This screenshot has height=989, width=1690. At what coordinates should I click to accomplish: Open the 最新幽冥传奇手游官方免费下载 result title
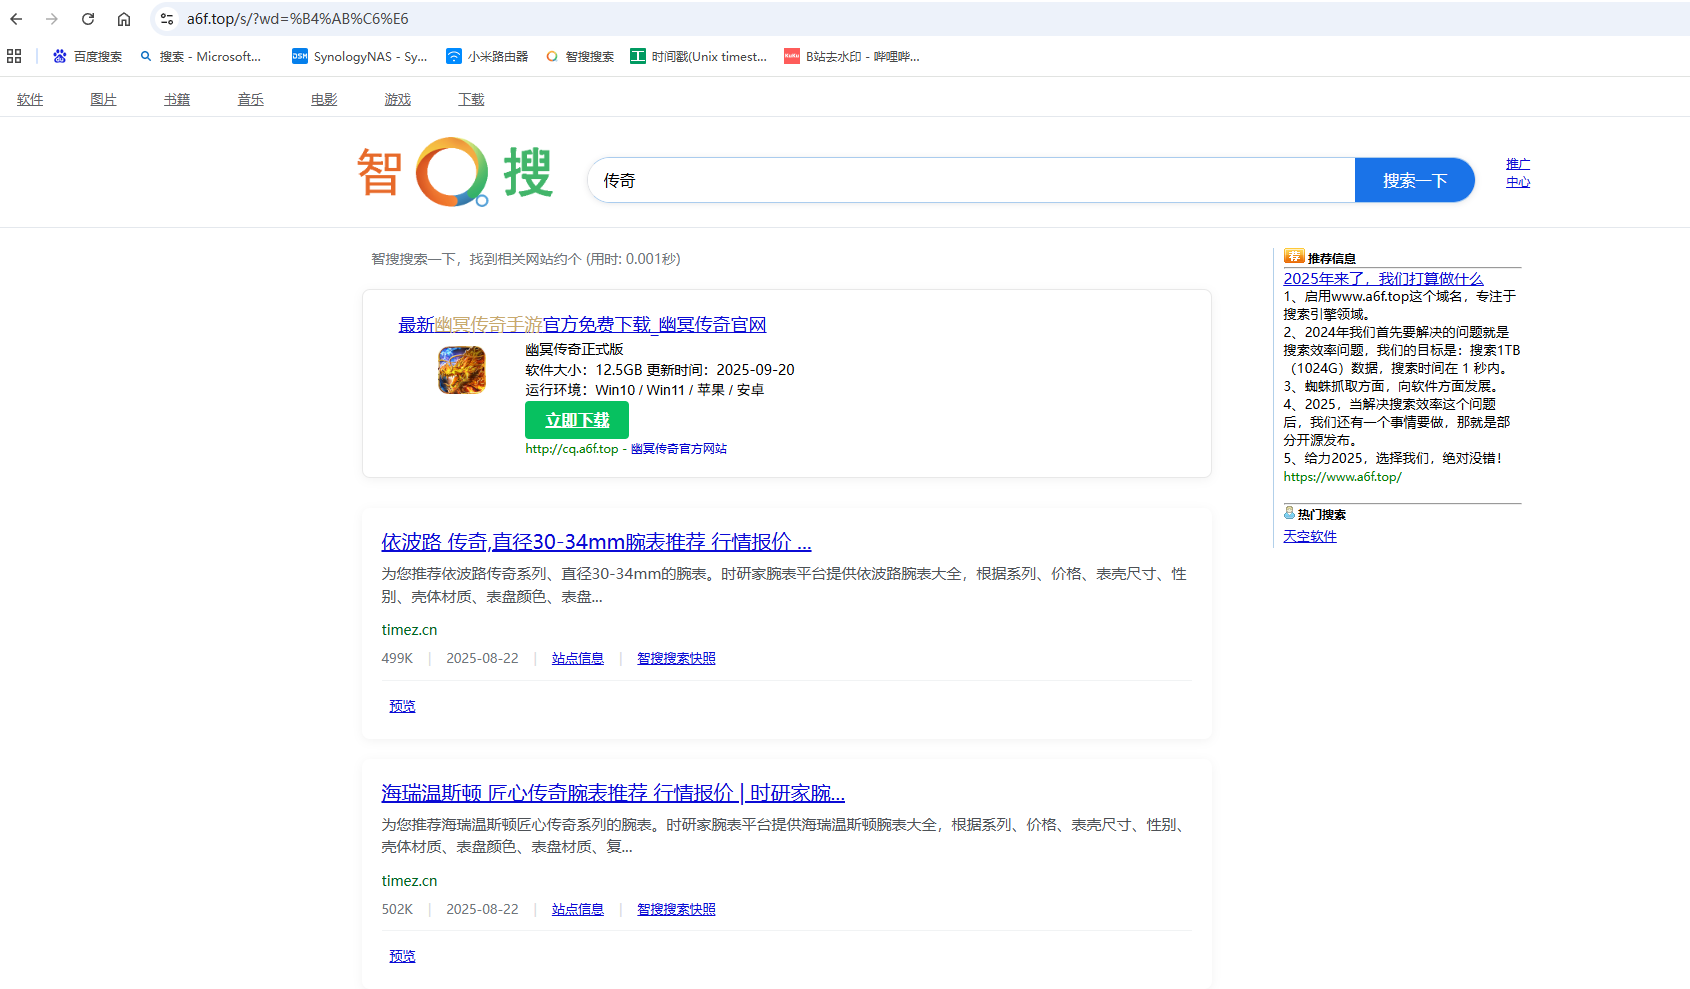tap(582, 324)
